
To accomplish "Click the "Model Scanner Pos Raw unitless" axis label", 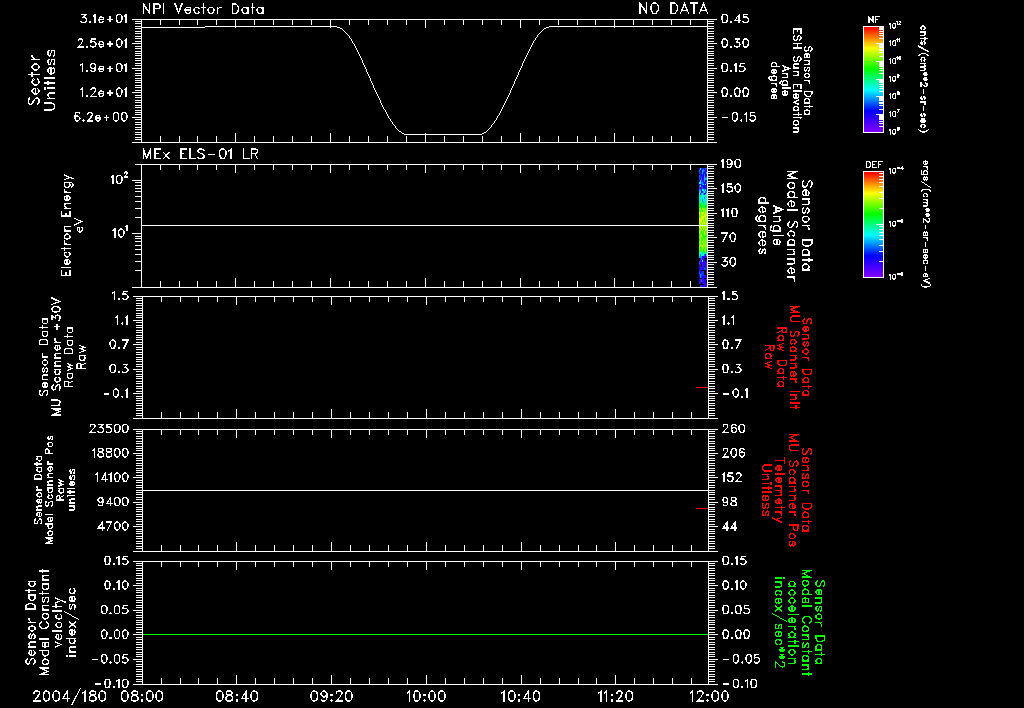I will [54, 490].
